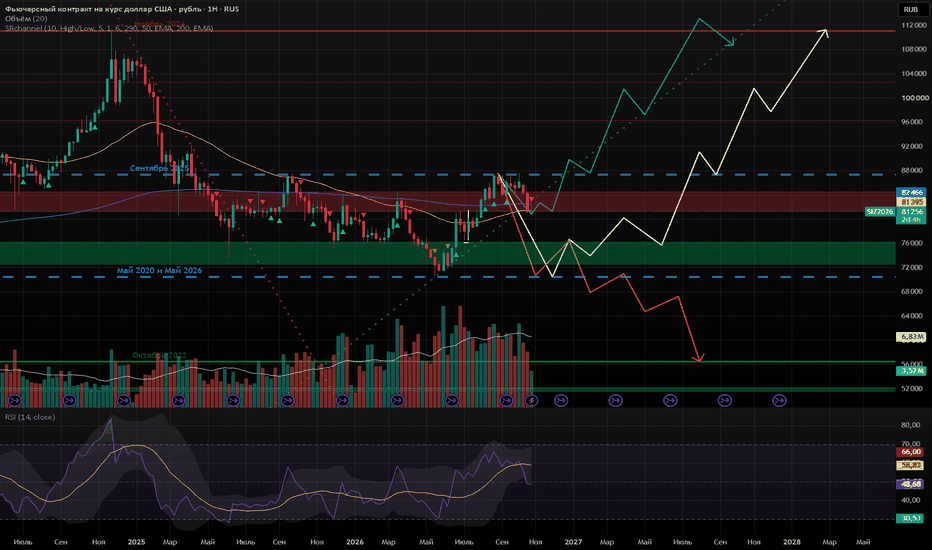This screenshot has width=932, height=550.
Task: Click the red downward forecast arrowhead
Action: 699,358
